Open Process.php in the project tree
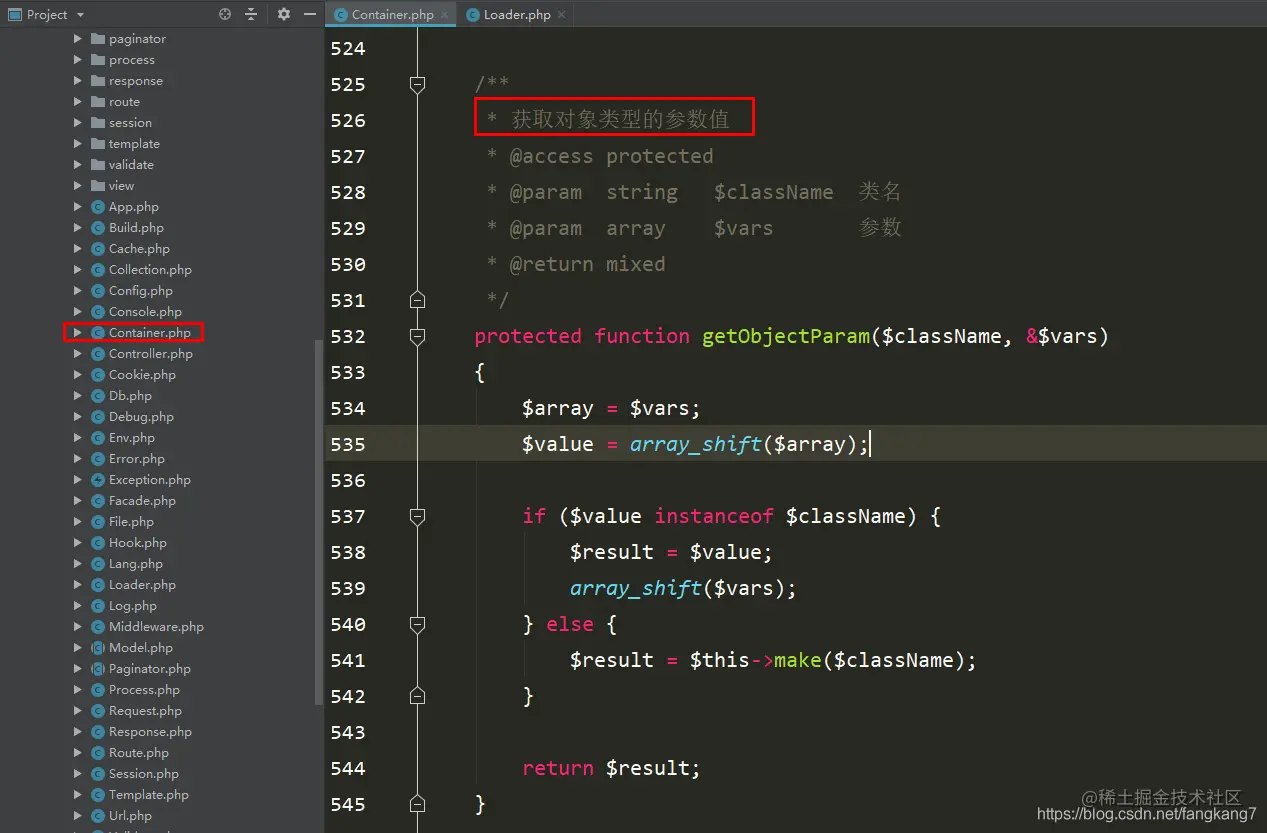This screenshot has height=833, width=1267. pyautogui.click(x=144, y=690)
